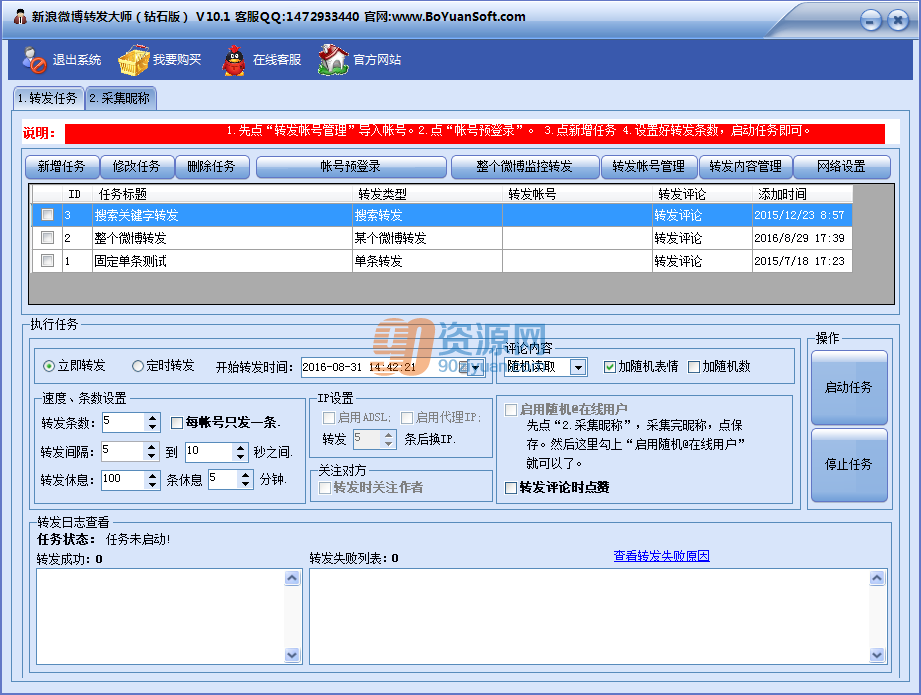Open QQ penguin online support icon
Image resolution: width=921 pixels, height=695 pixels.
[x=234, y=59]
